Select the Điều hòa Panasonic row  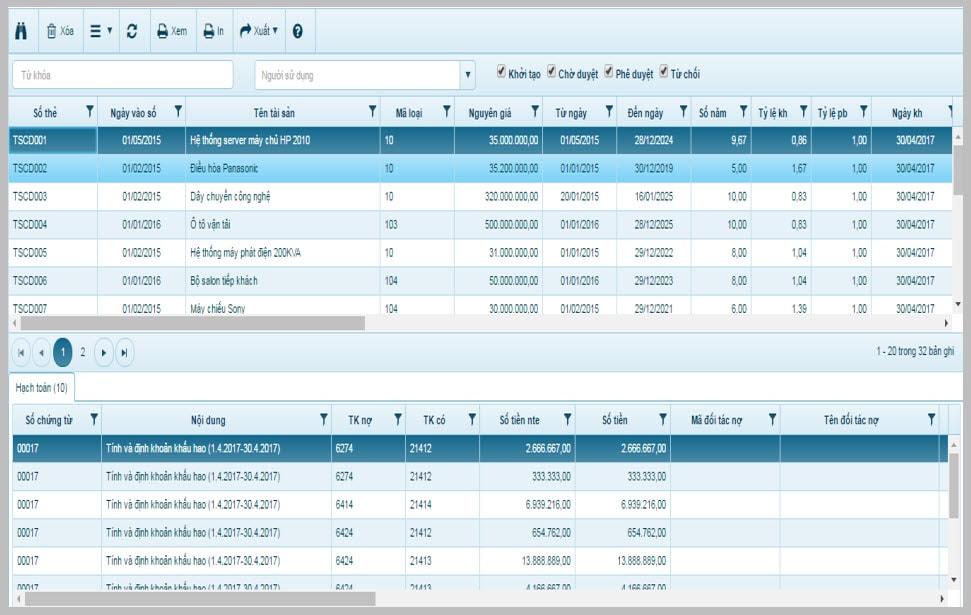tap(480, 168)
